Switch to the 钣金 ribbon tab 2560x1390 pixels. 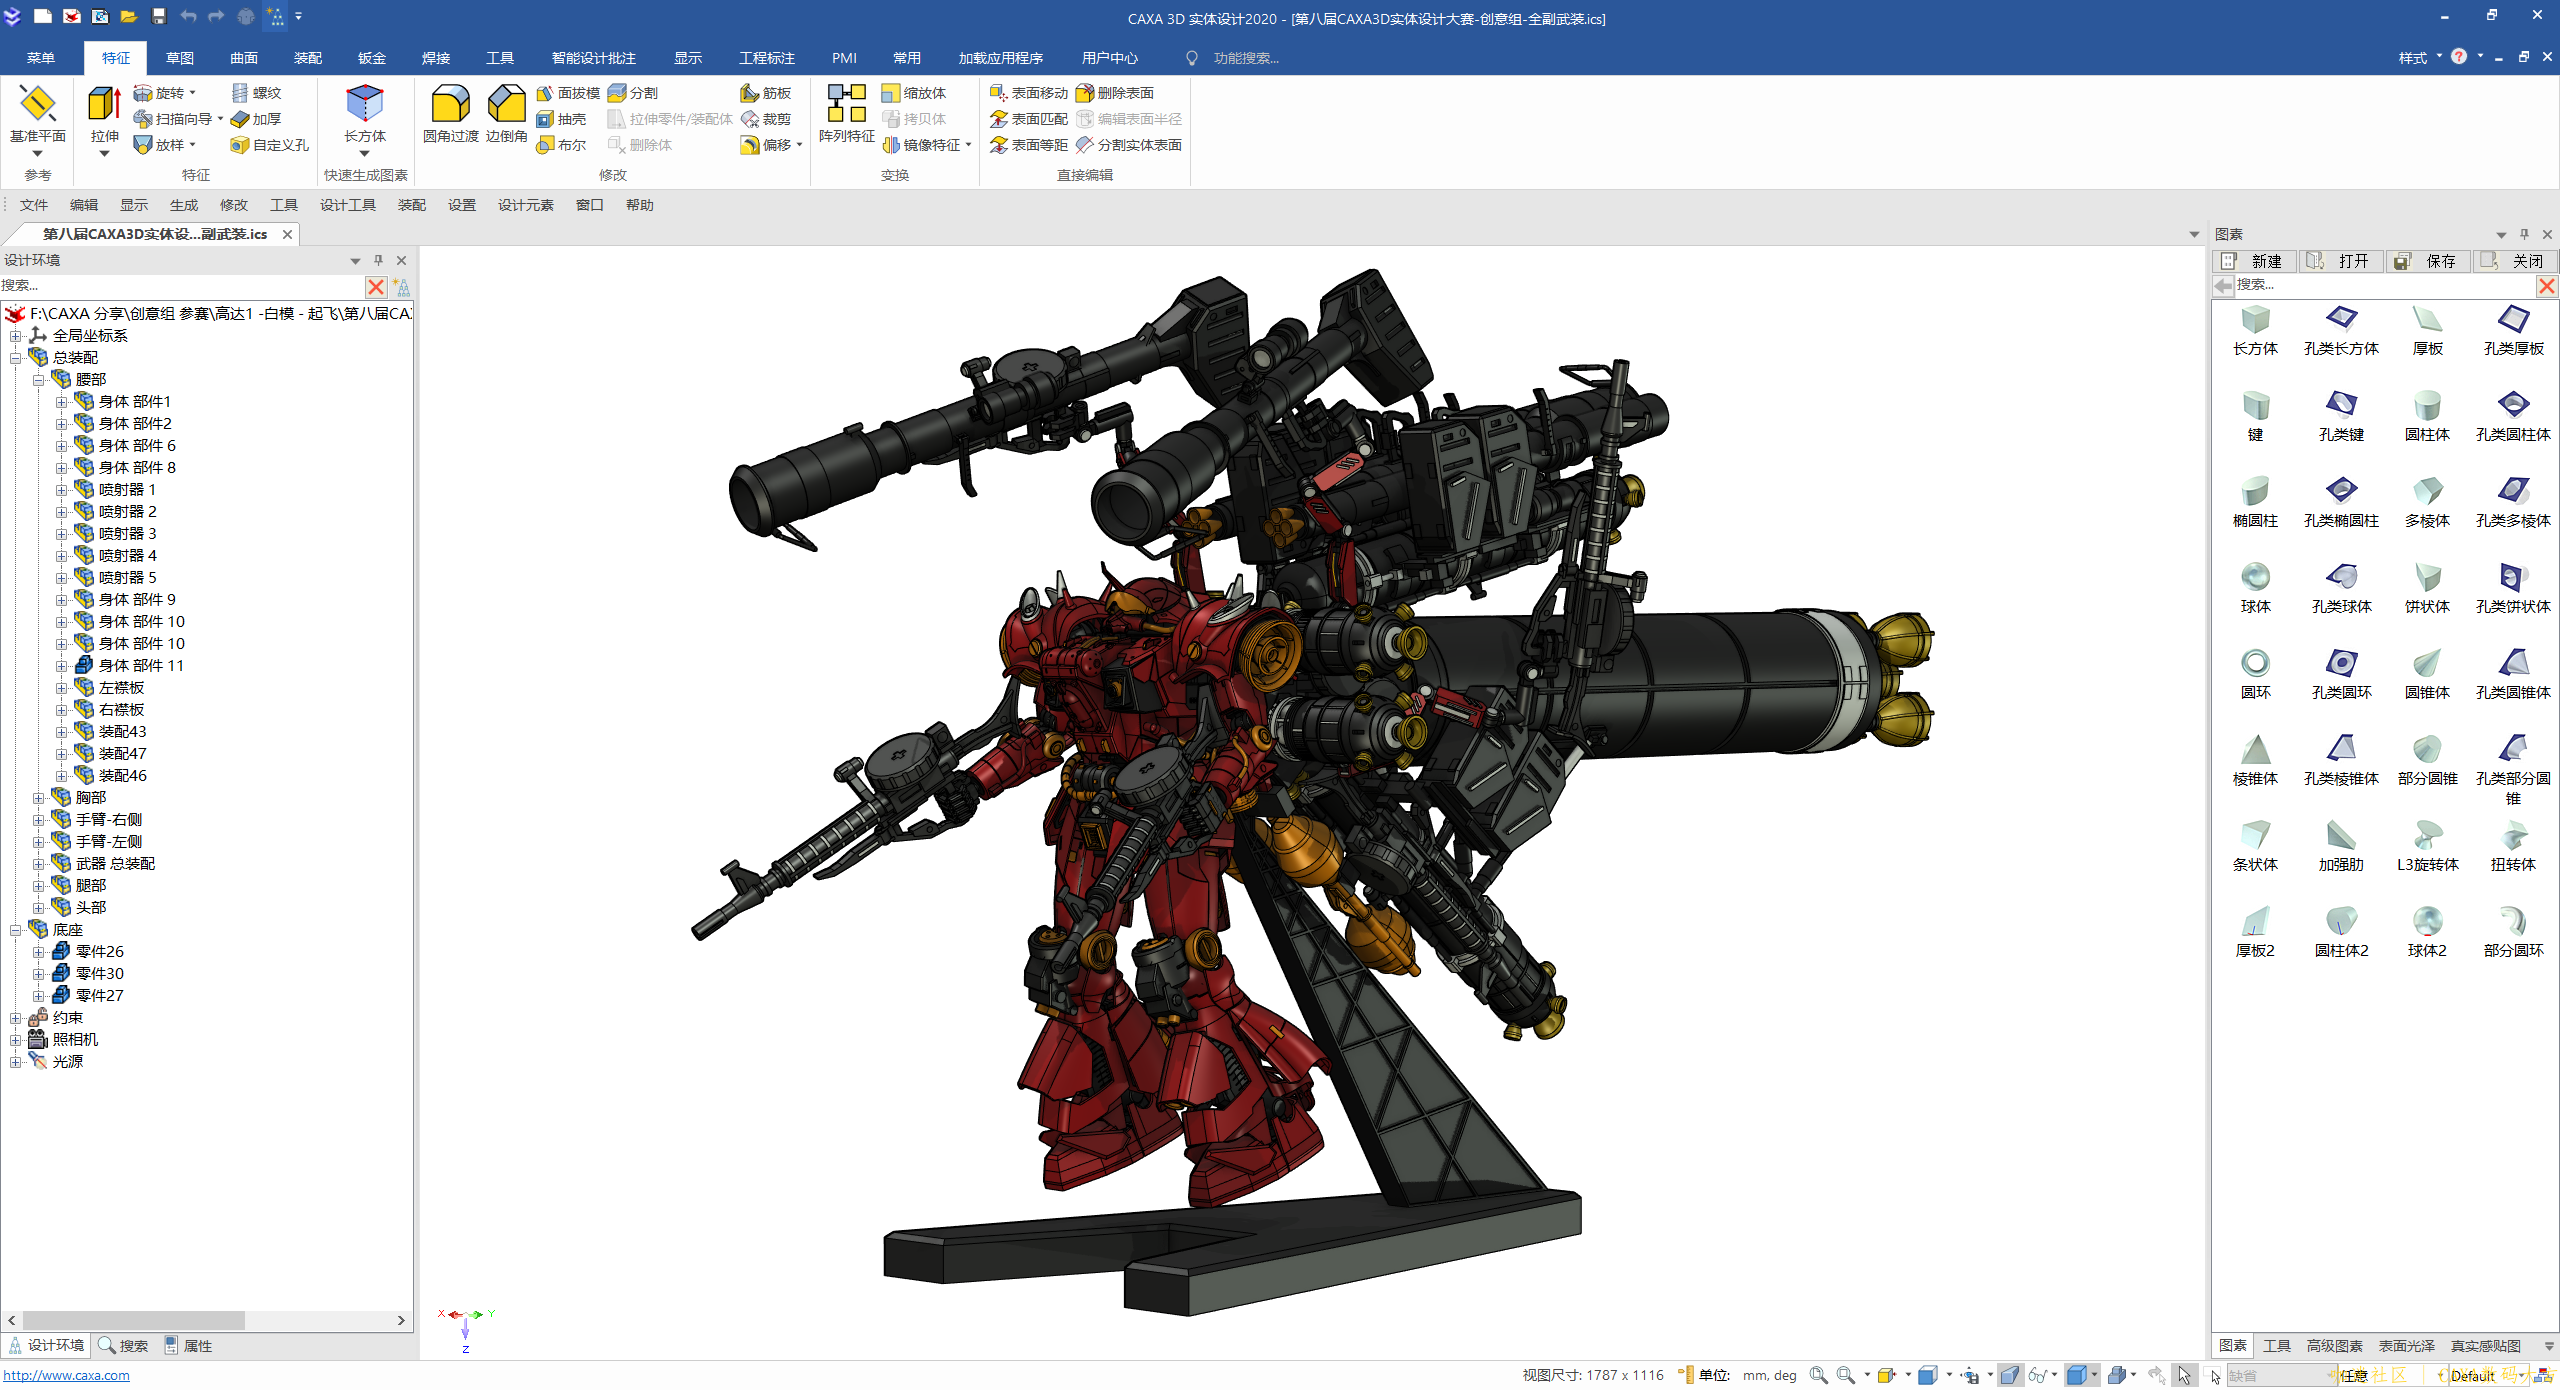click(x=372, y=58)
